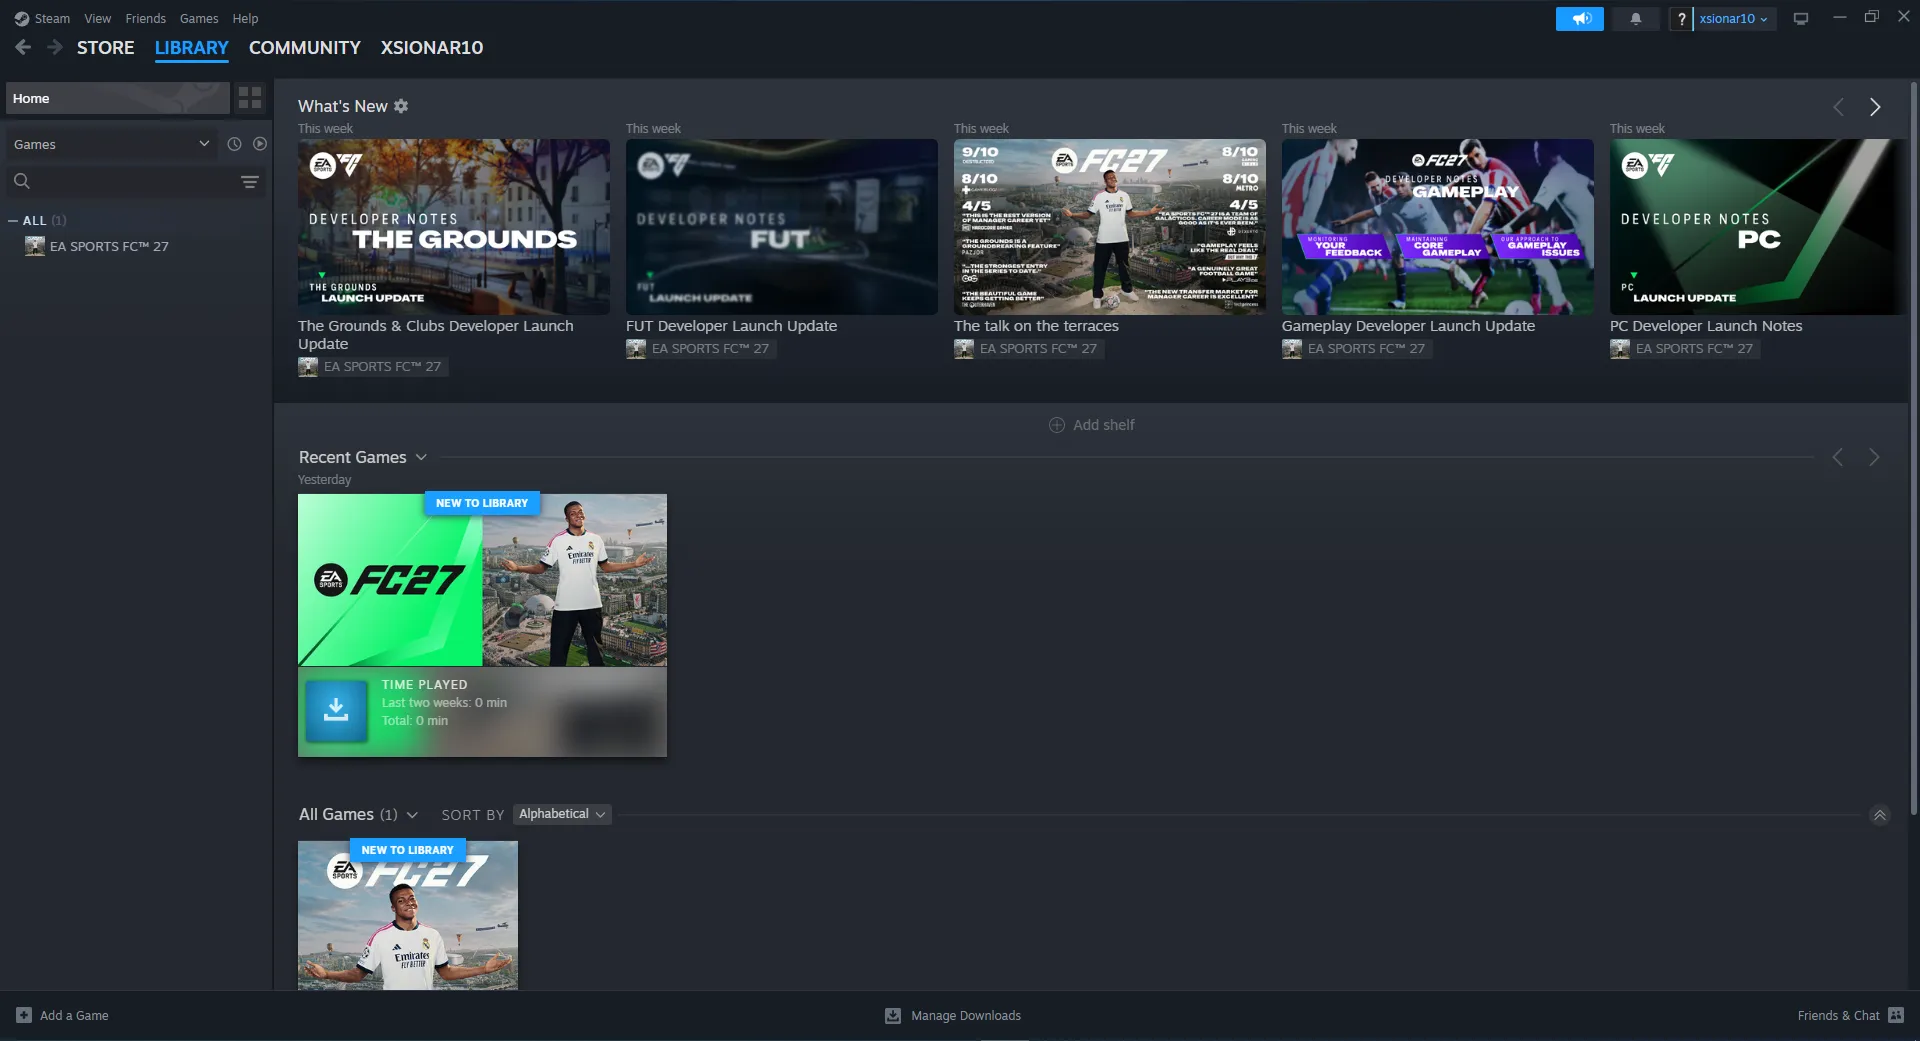This screenshot has width=1920, height=1041.
Task: Open Manage Downloads icon
Action: (x=893, y=1015)
